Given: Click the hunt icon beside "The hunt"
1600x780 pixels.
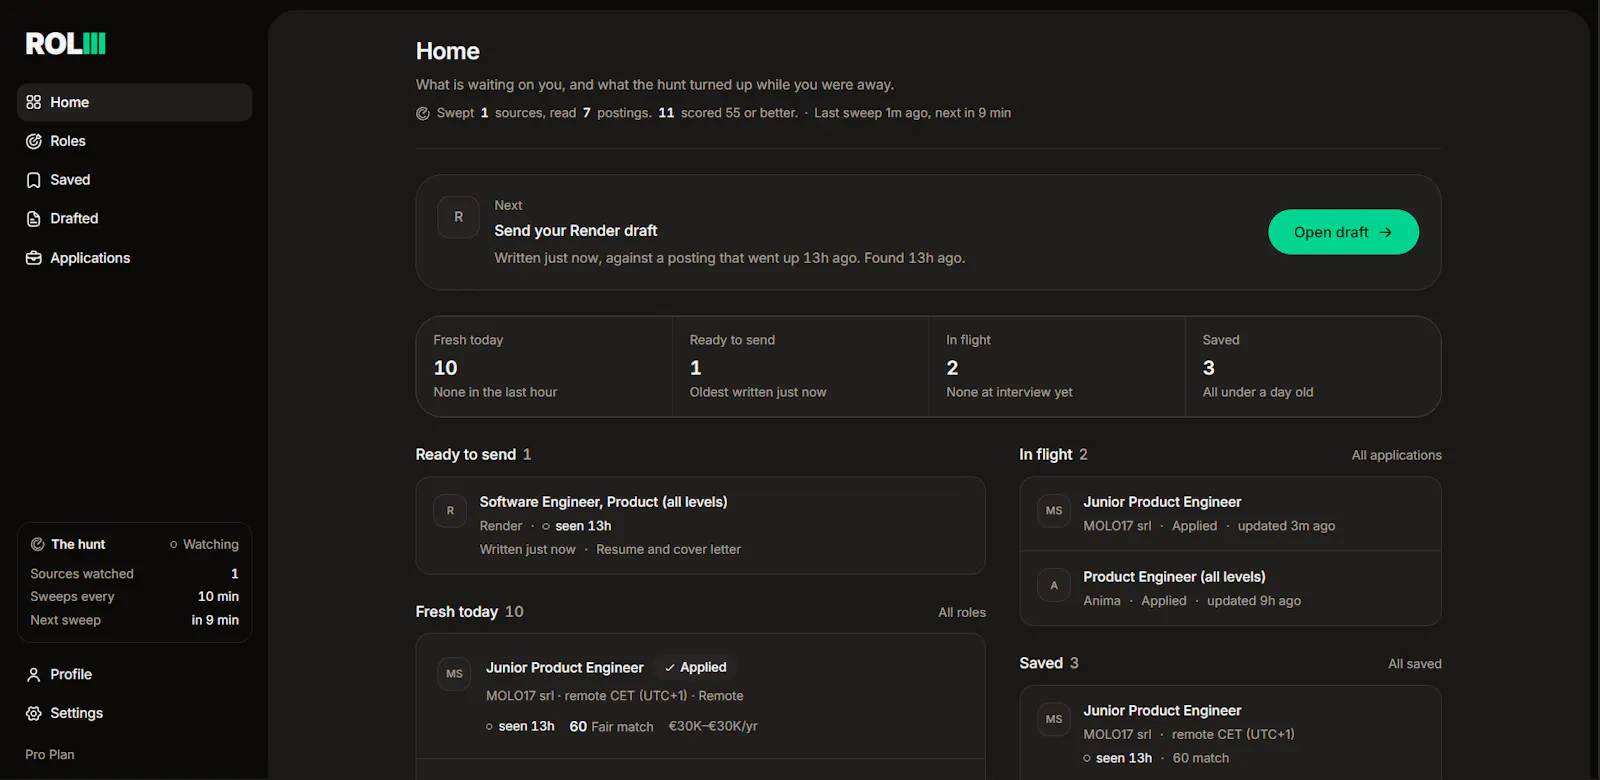Looking at the screenshot, I should (x=38, y=544).
